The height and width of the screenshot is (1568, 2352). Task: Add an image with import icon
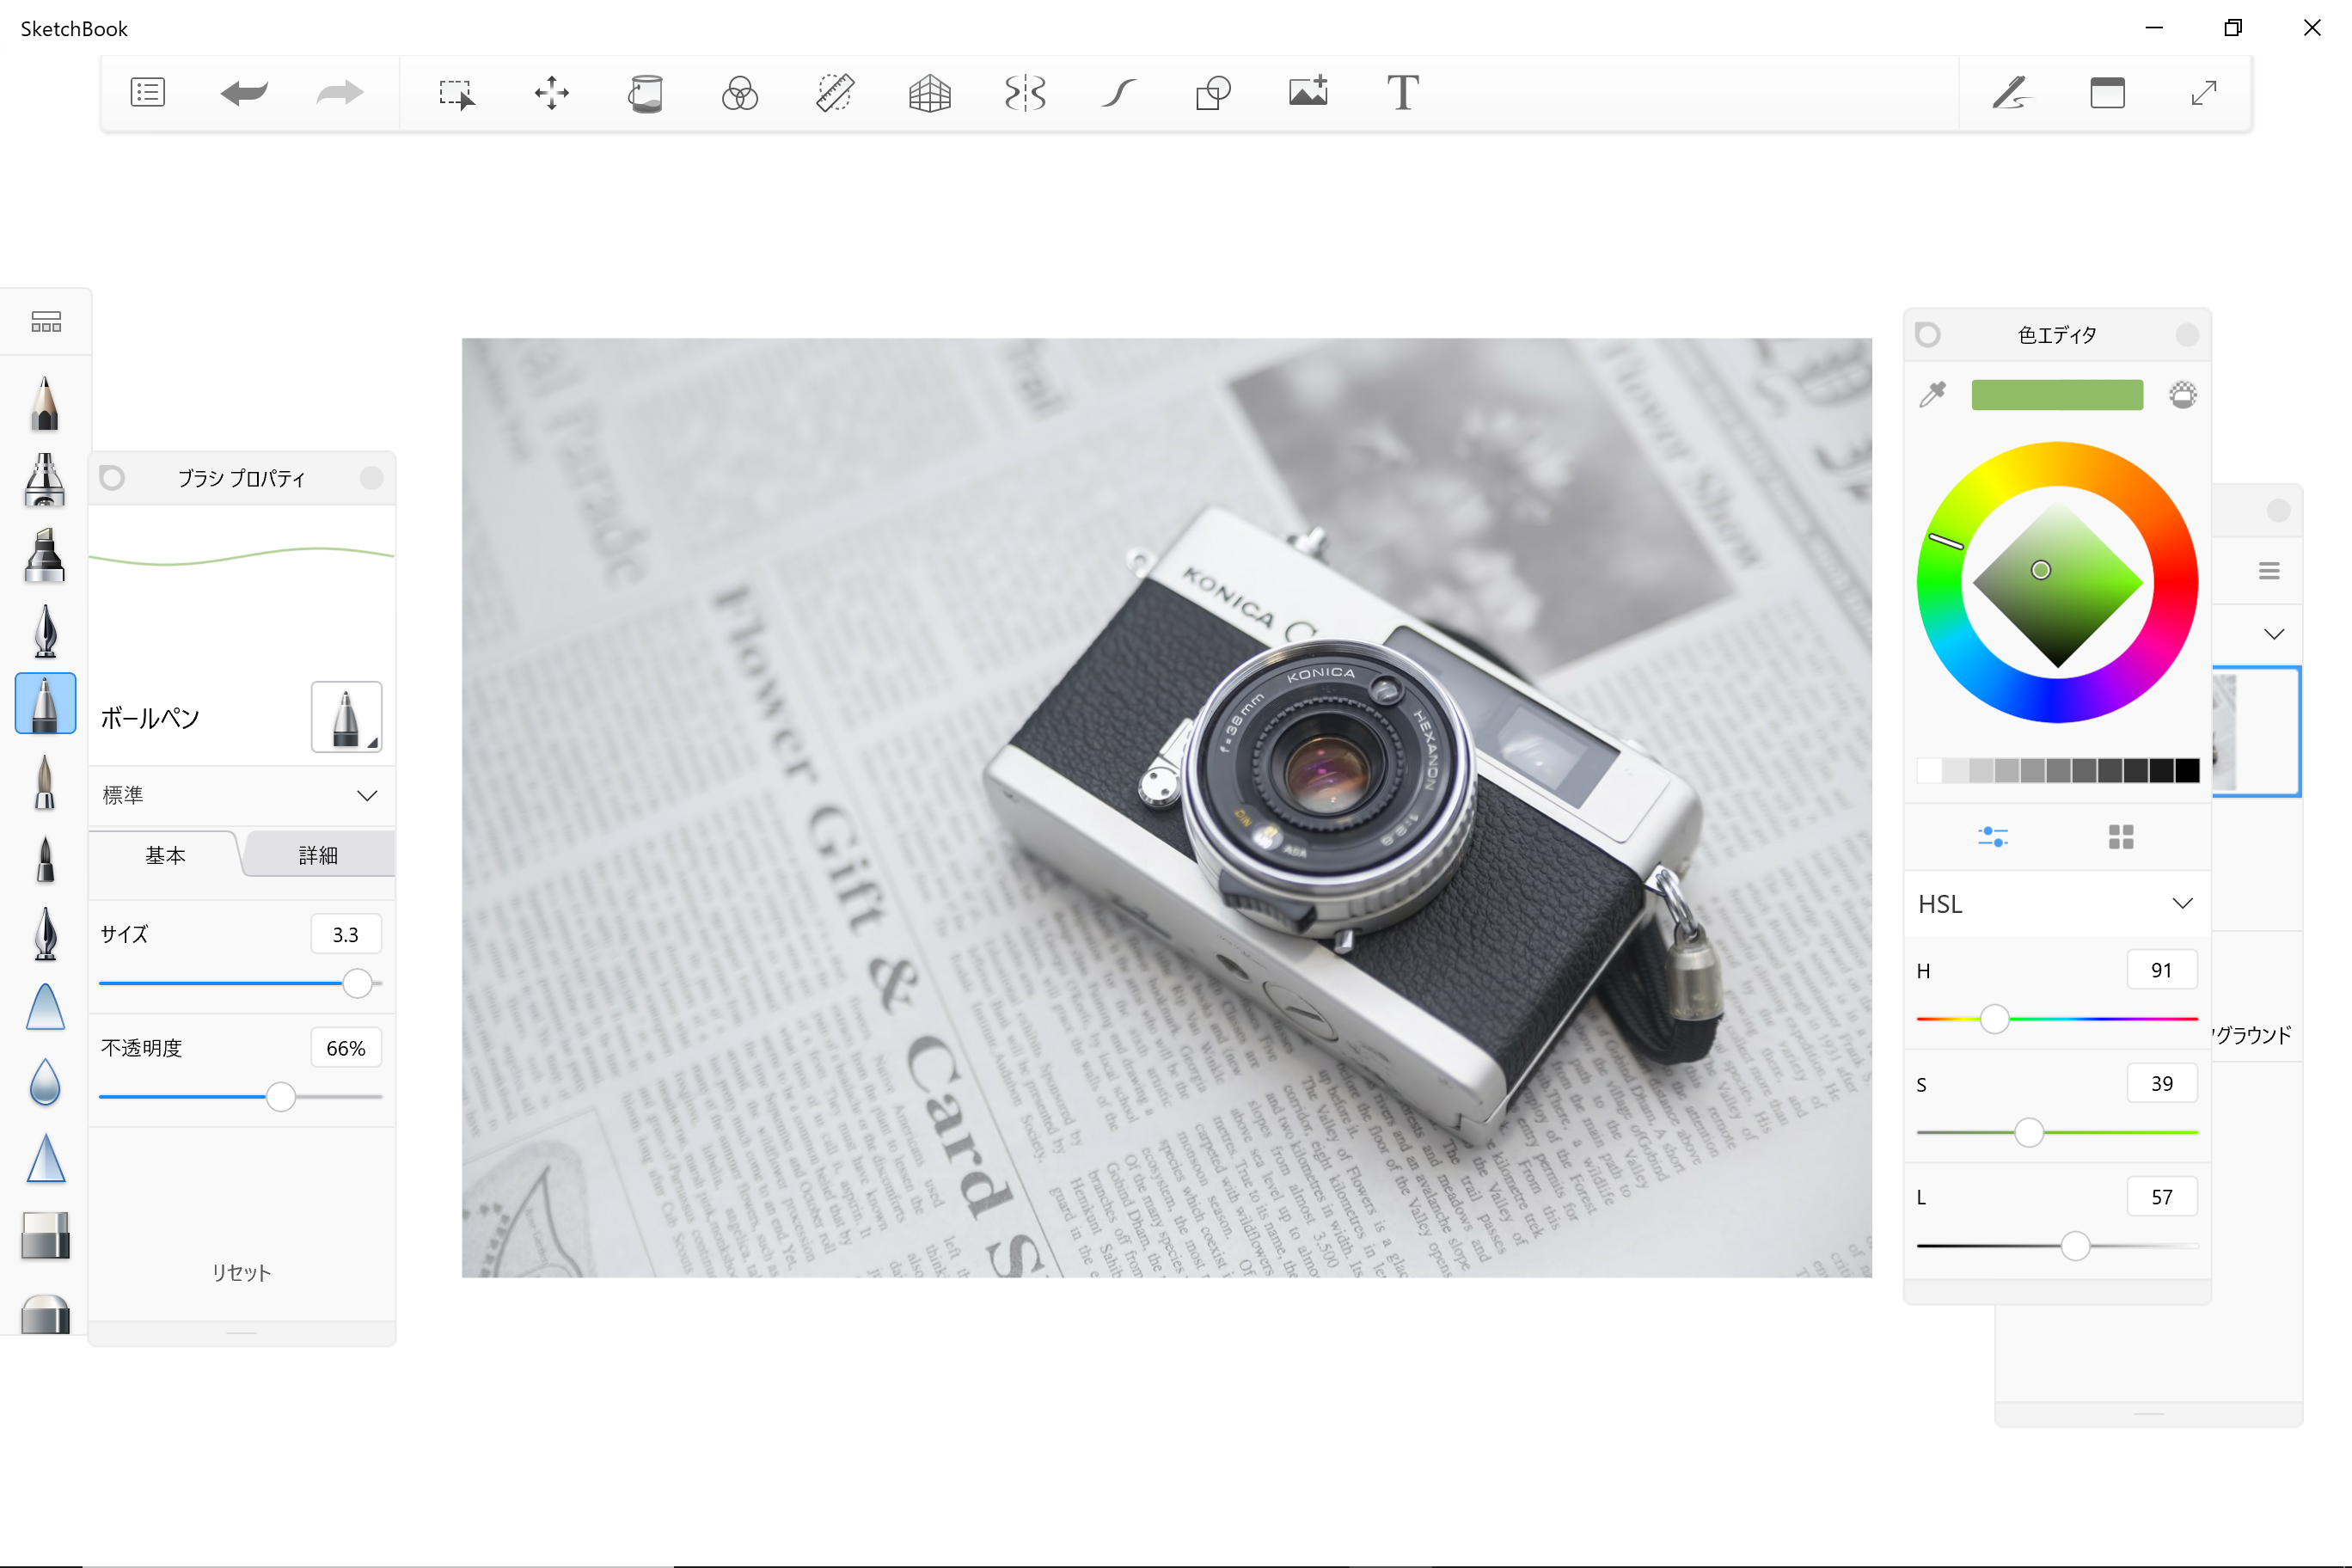coord(1308,91)
